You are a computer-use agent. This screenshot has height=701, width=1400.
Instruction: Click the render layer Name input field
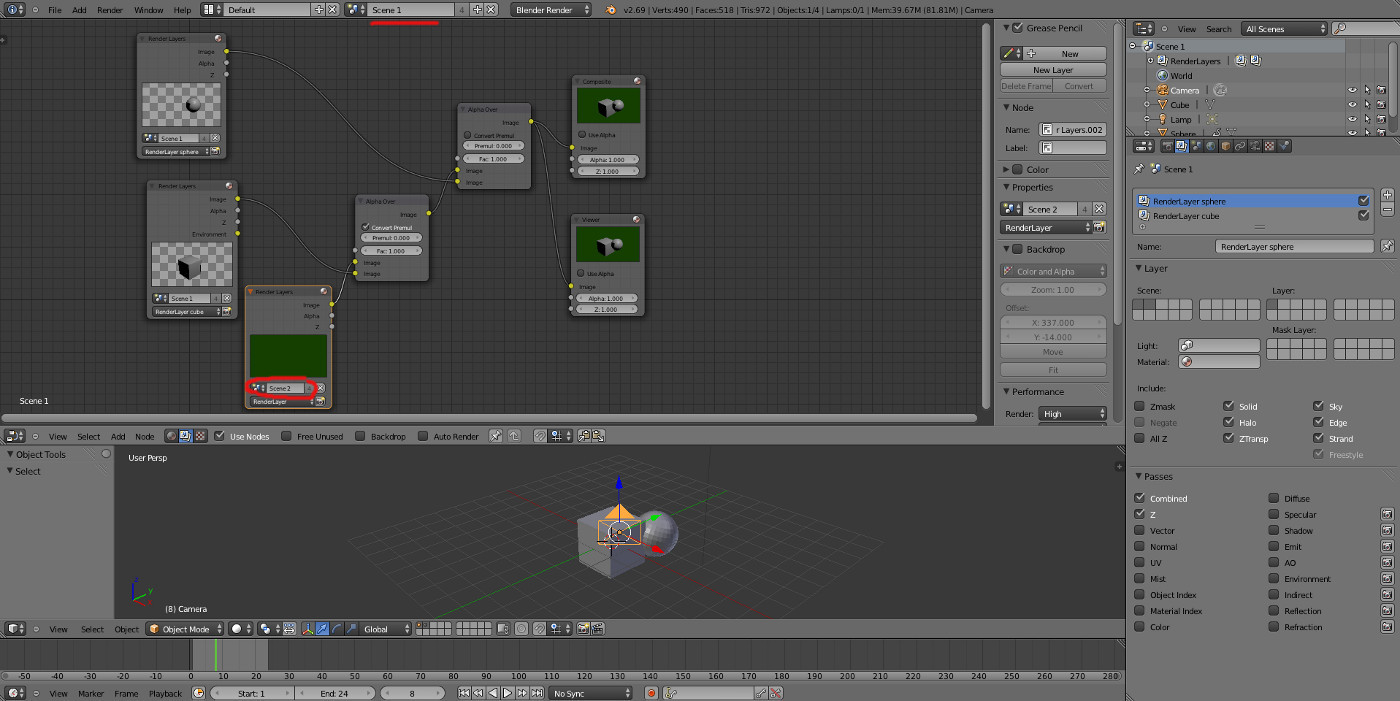1295,246
